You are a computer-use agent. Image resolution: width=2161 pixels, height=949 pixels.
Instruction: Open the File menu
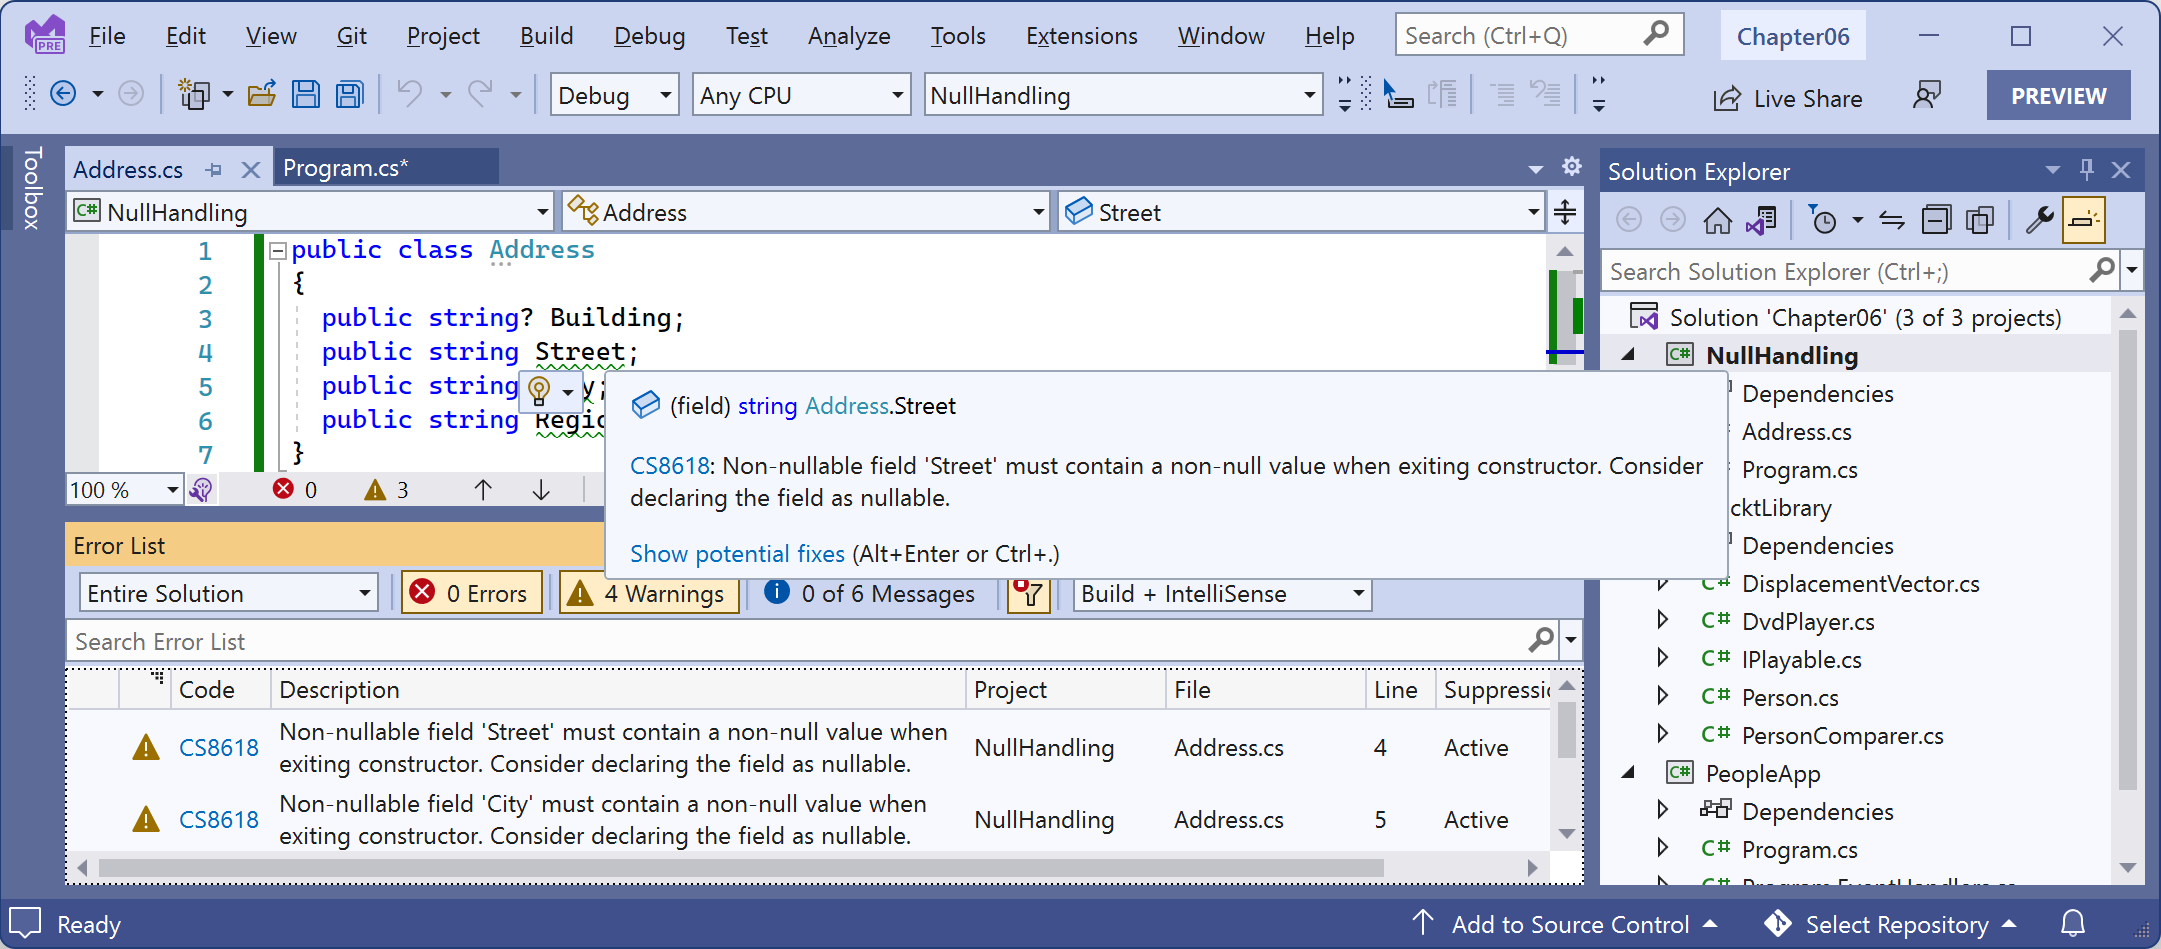(107, 36)
